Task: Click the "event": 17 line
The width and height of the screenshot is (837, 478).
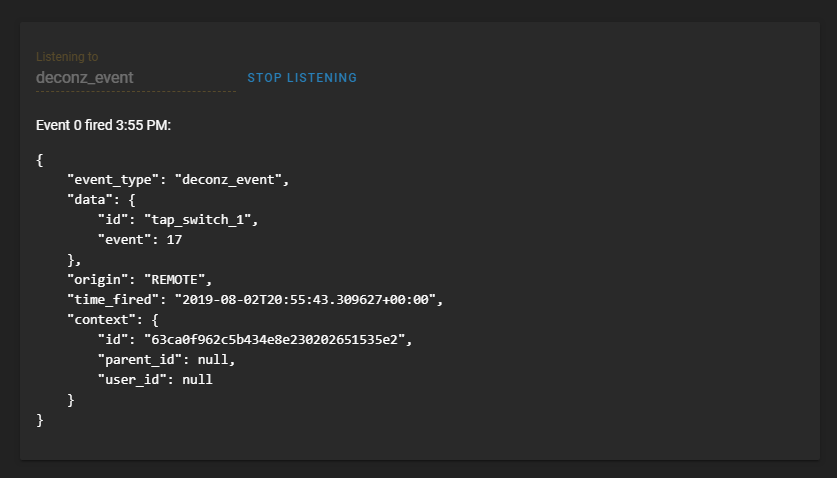Action: point(140,240)
